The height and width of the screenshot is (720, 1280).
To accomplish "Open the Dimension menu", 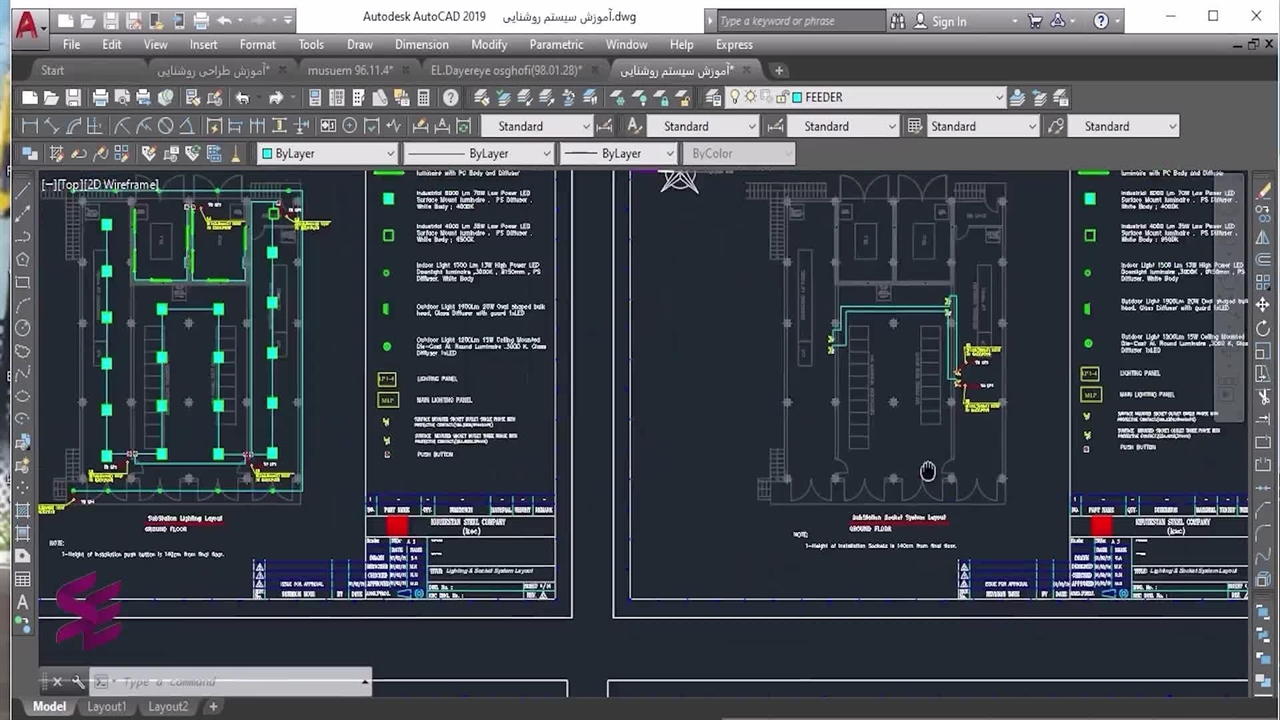I will (x=421, y=44).
